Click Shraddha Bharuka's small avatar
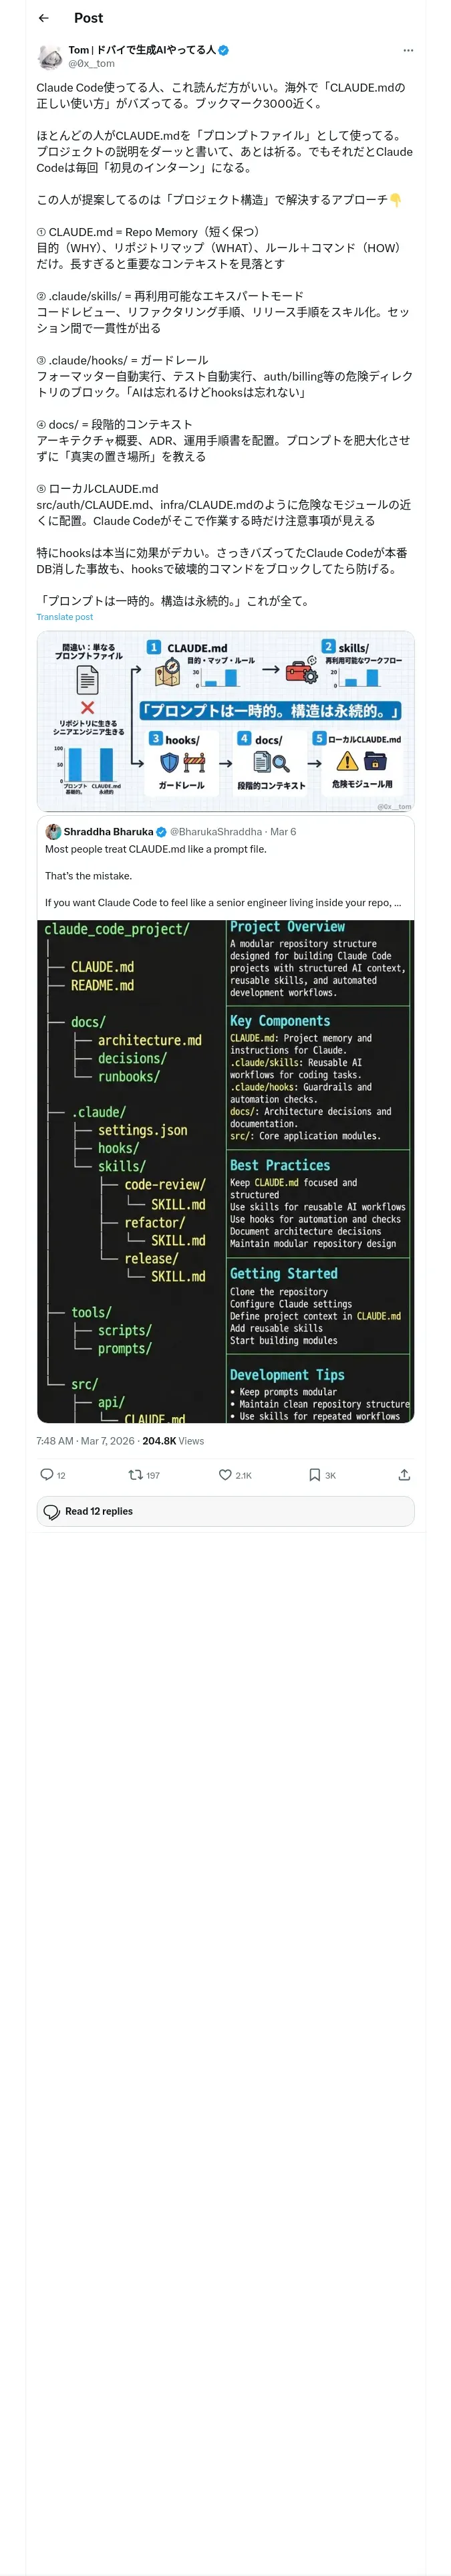The height and width of the screenshot is (2576, 451). click(x=54, y=831)
